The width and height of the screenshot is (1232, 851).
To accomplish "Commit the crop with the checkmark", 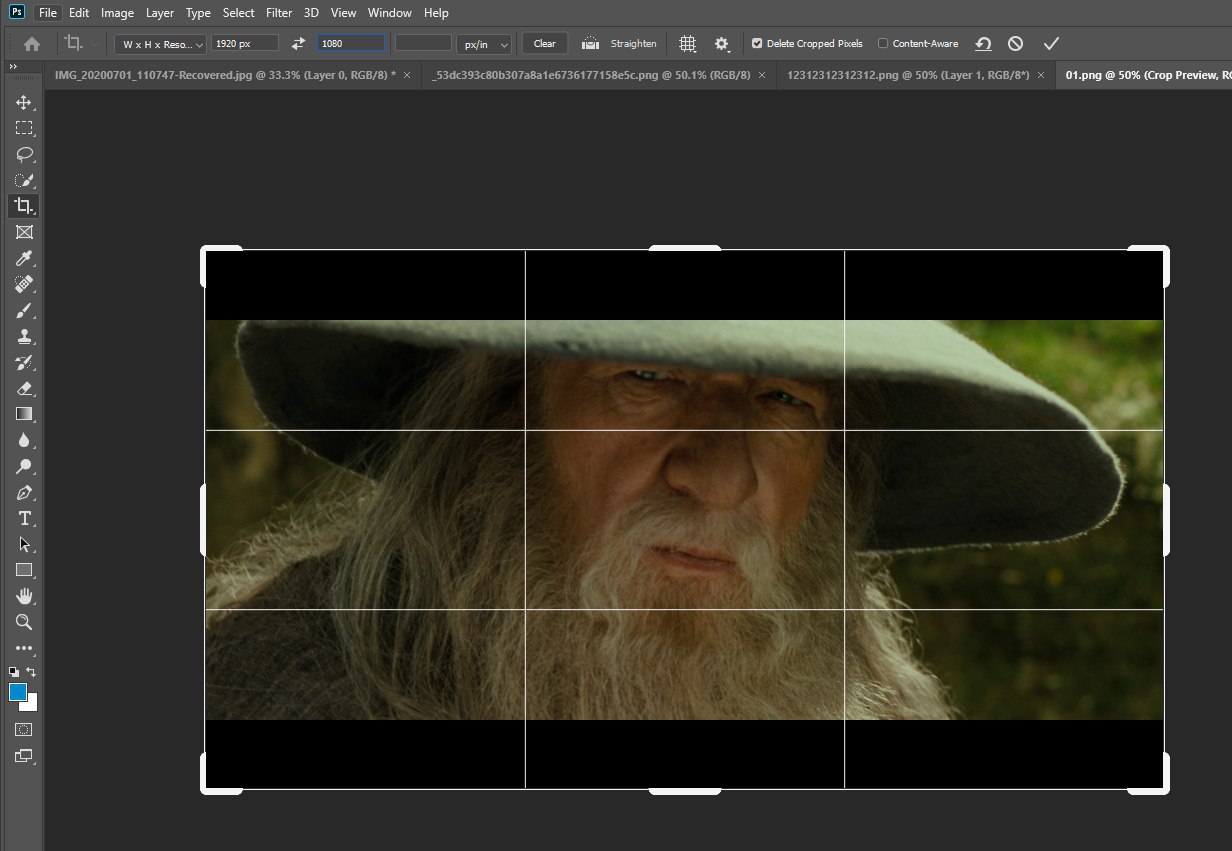I will point(1050,44).
